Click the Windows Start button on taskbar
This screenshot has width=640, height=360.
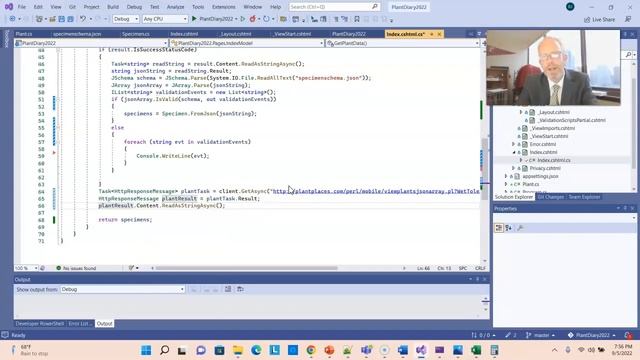[x=146, y=350]
